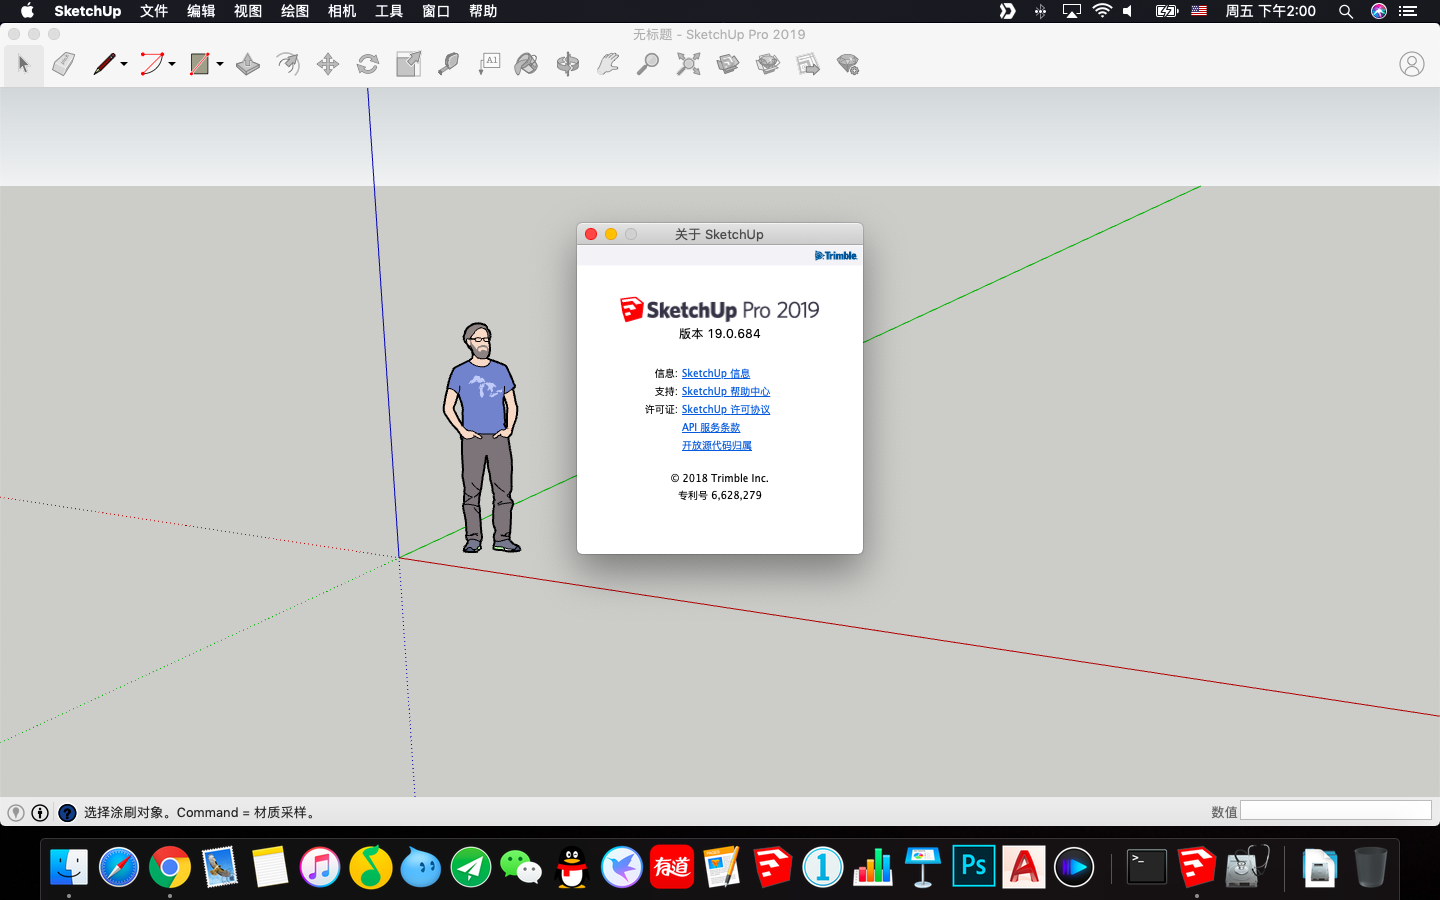Choose the Arc tool
This screenshot has height=900, width=1440.
coord(151,65)
